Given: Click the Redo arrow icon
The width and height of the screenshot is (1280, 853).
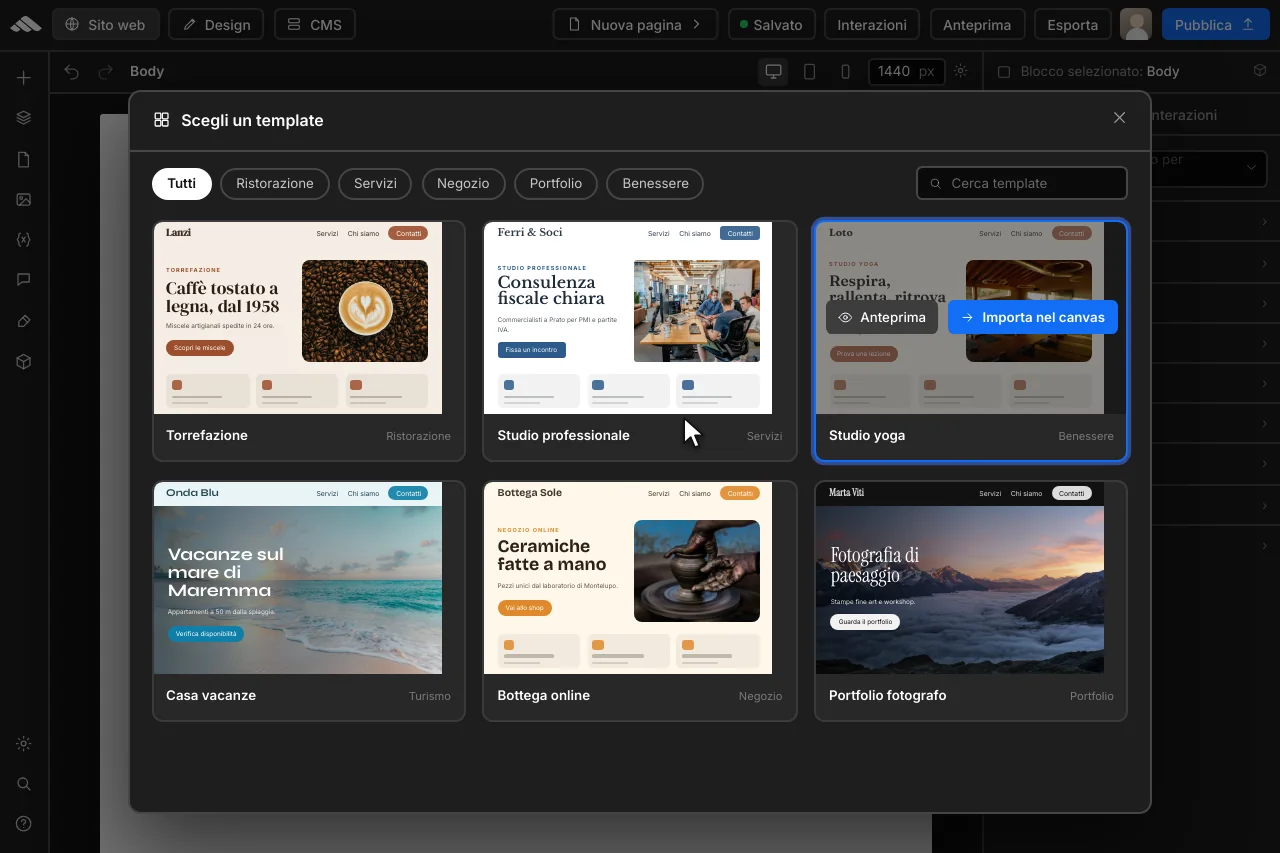Looking at the screenshot, I should tap(105, 72).
